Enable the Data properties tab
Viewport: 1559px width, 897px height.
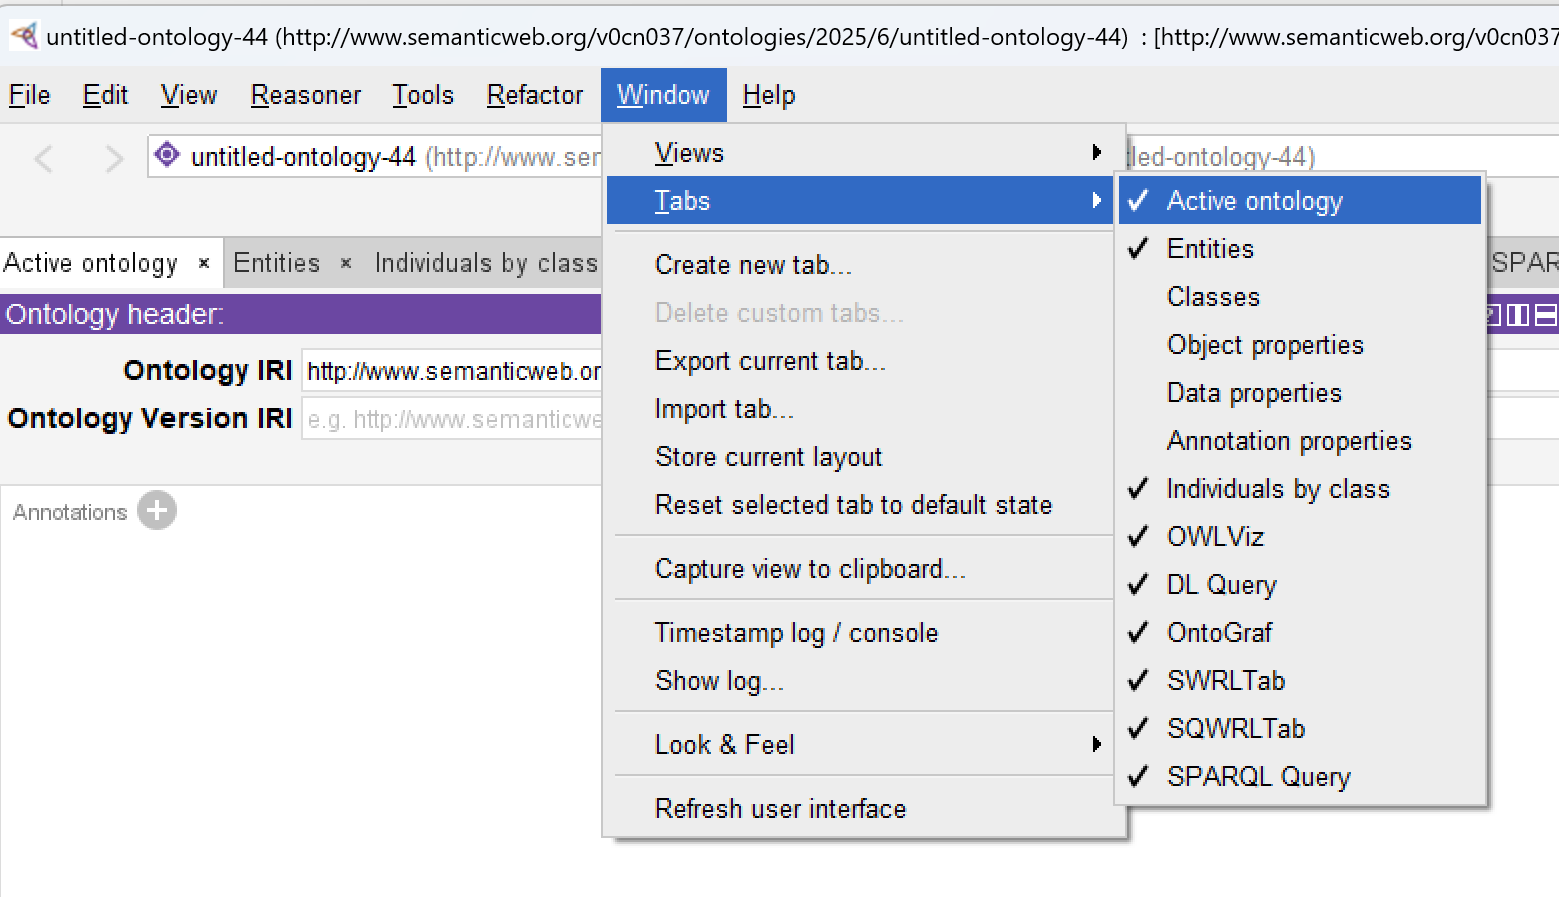click(x=1300, y=392)
